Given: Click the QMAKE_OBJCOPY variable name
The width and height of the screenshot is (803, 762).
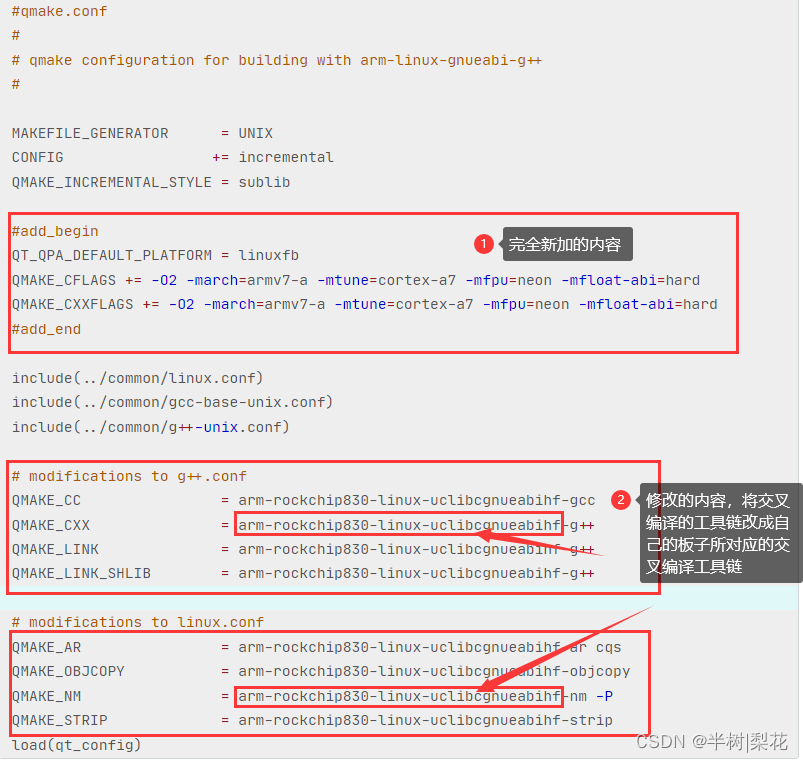Looking at the screenshot, I should coord(68,671).
